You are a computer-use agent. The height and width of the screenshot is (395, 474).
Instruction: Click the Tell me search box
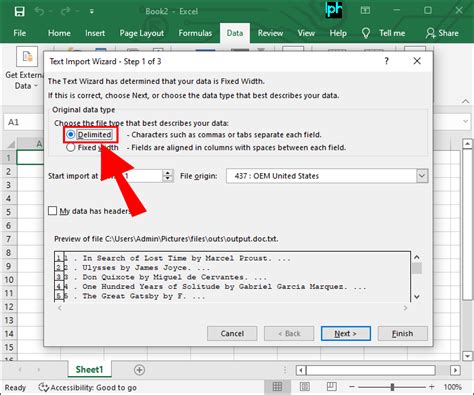[392, 33]
